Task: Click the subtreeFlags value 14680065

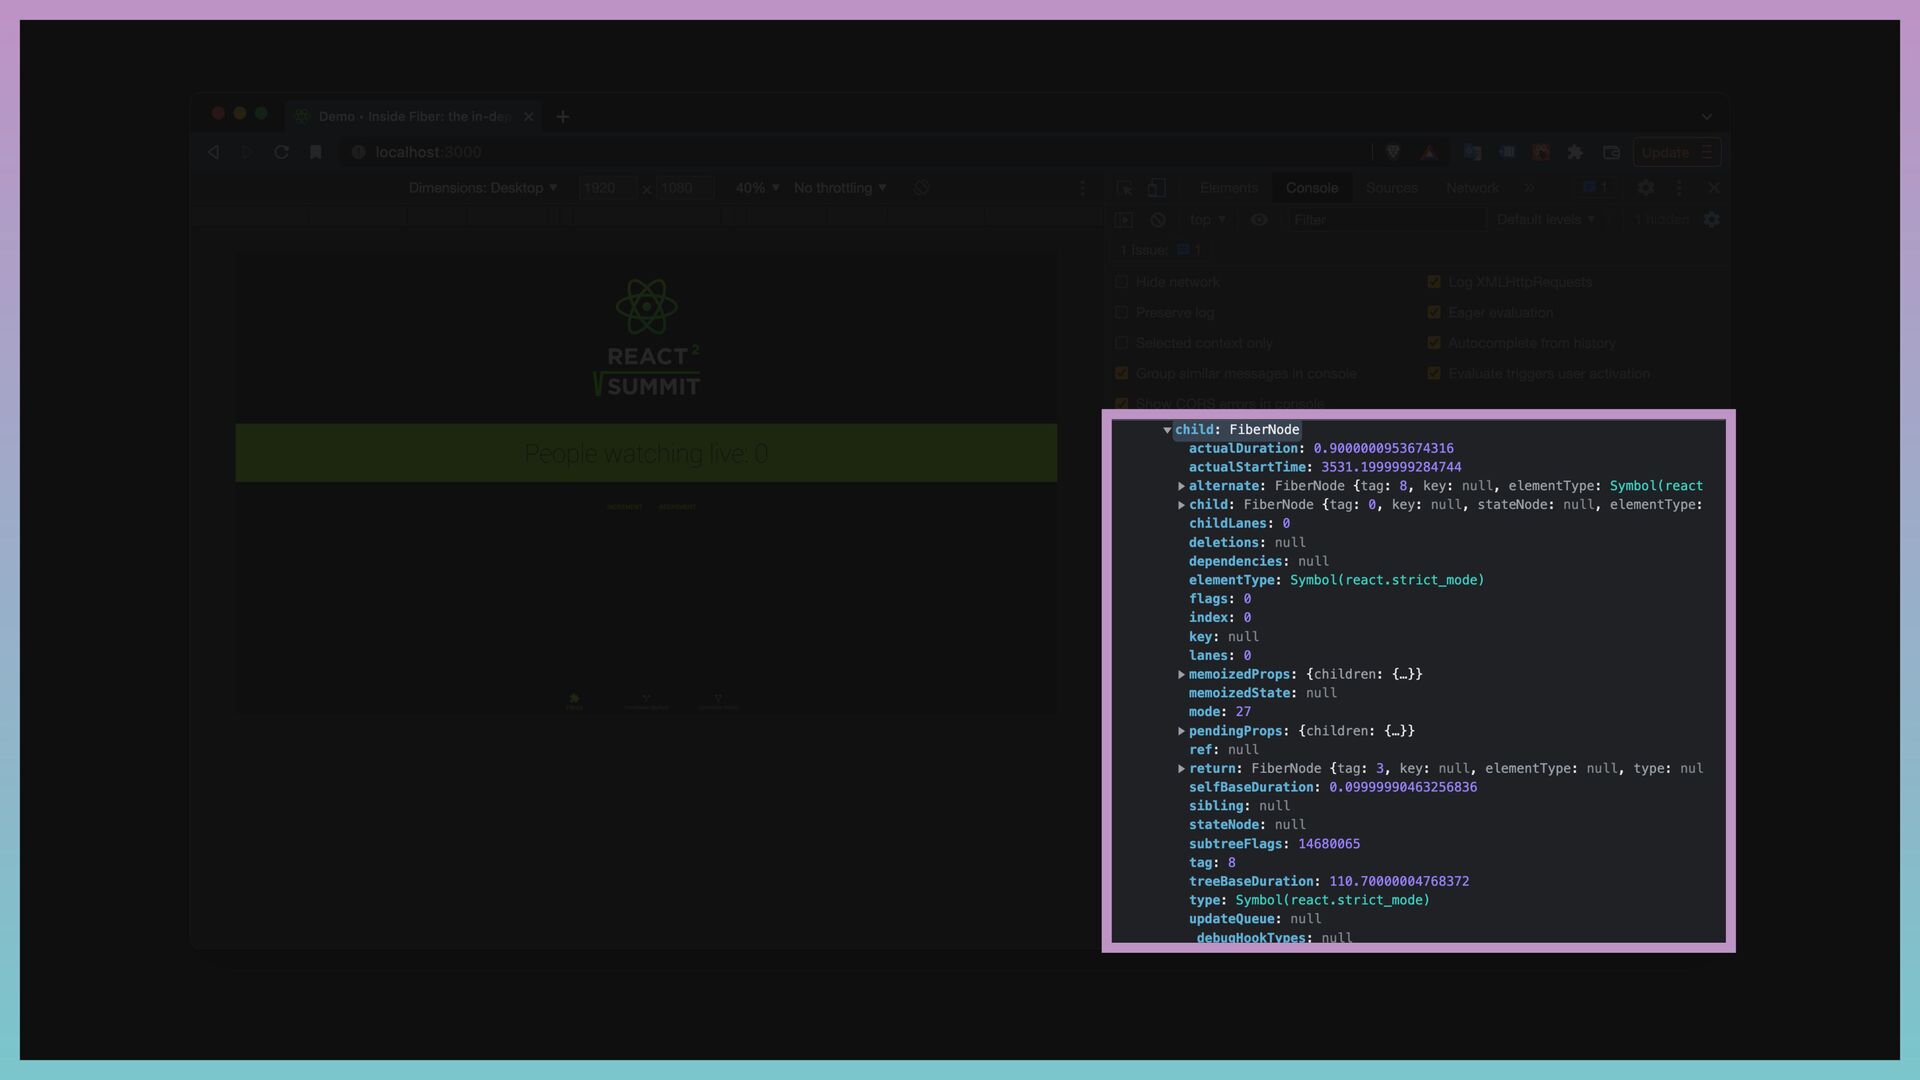Action: pyautogui.click(x=1329, y=844)
